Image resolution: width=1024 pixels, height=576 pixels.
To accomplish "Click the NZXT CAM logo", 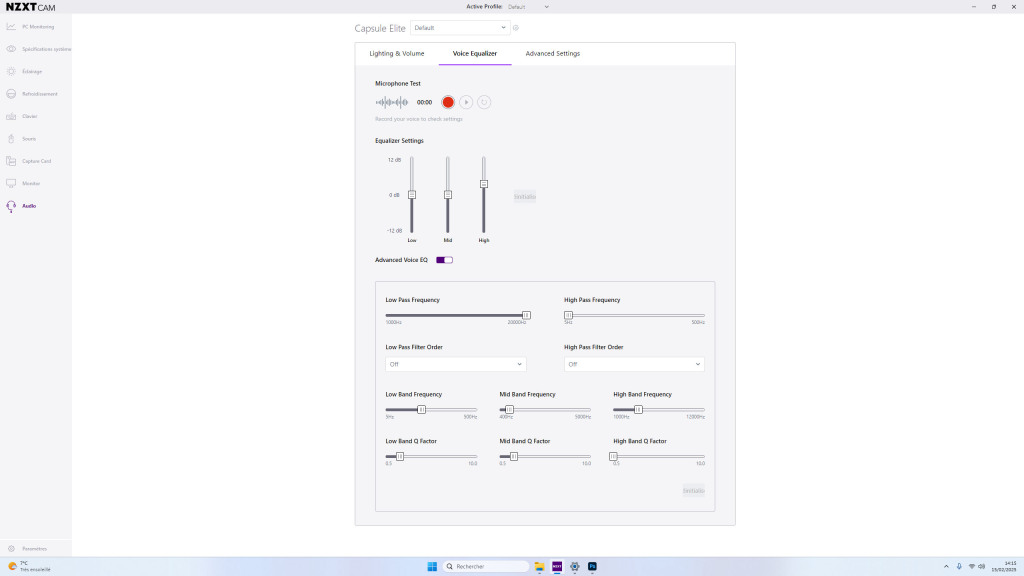I will [30, 7].
